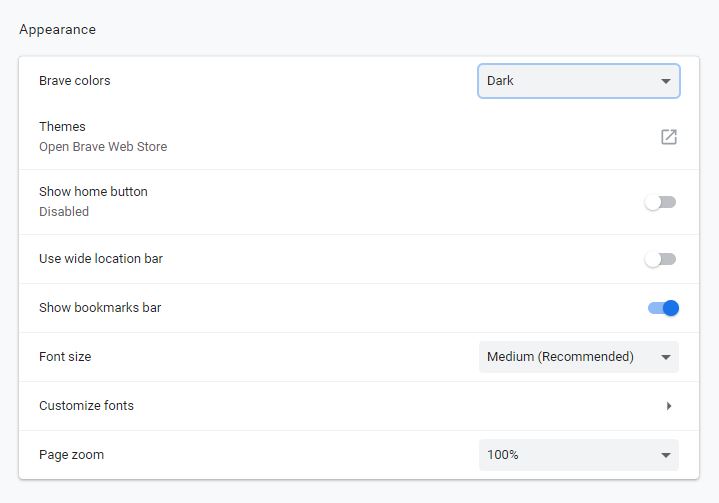Viewport: 719px width, 503px height.
Task: Click the Brave colors dropdown caret
Action: (x=666, y=81)
